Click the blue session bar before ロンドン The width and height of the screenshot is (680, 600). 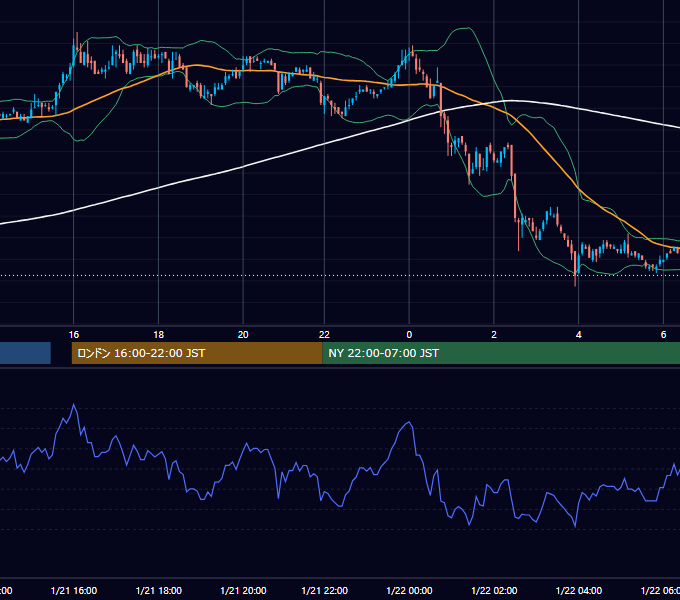point(25,353)
